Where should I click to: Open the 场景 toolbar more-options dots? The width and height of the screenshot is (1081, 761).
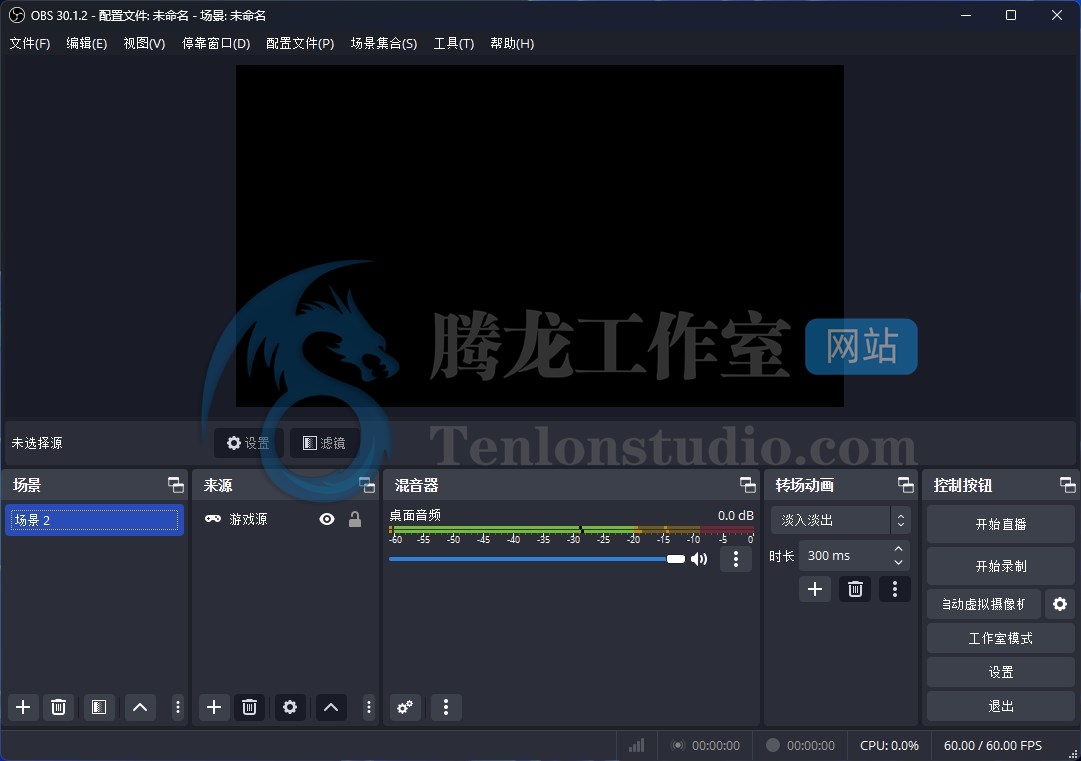[178, 707]
